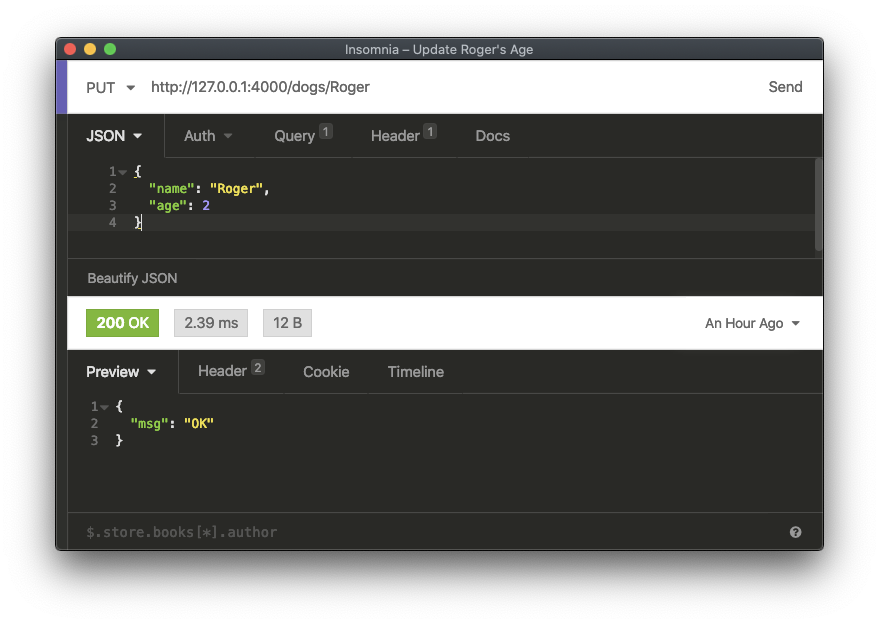The width and height of the screenshot is (879, 624).
Task: Open the PUT method dropdown
Action: click(x=110, y=87)
